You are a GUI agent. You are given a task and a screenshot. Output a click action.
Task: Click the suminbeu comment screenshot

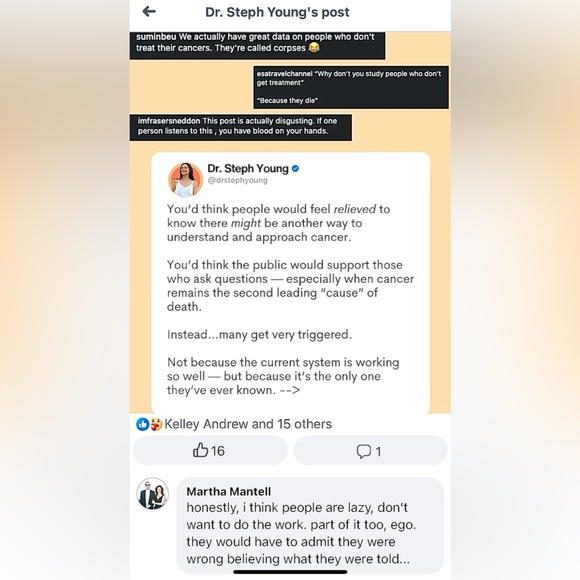pos(257,45)
